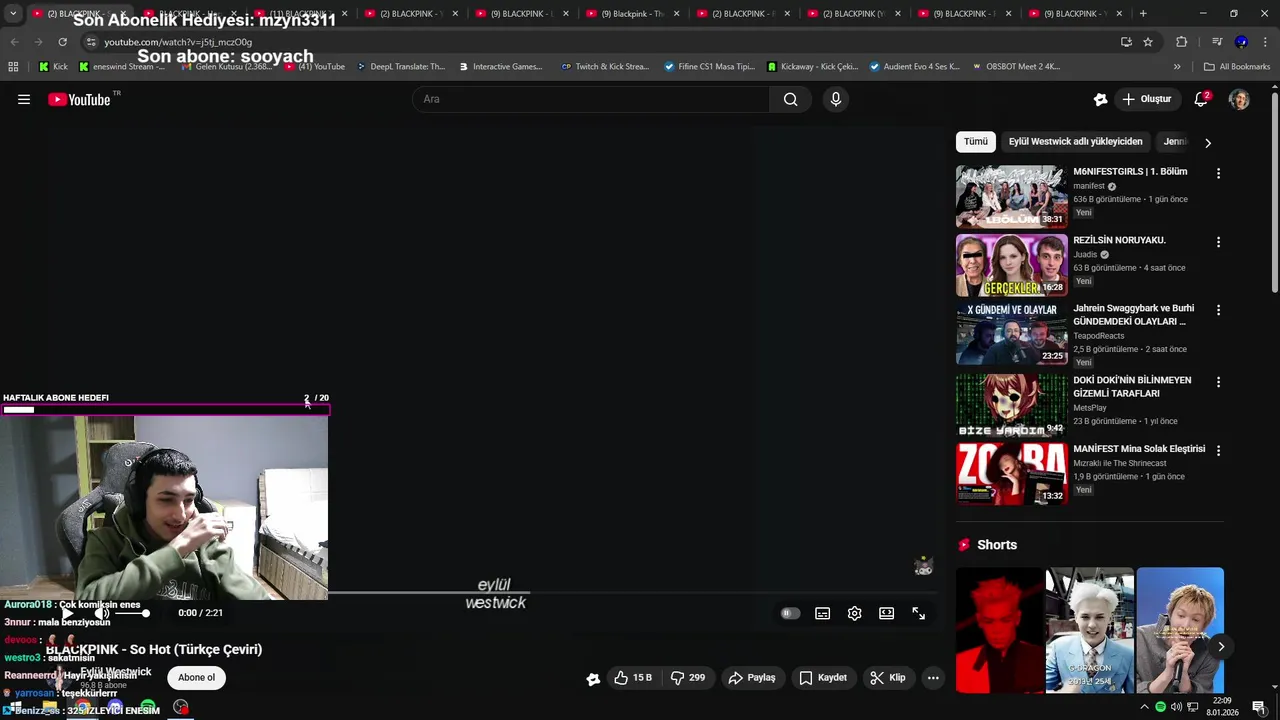This screenshot has height=720, width=1280.
Task: Switch to the (9) Blackpink - Th tab
Action: pyautogui.click(x=634, y=14)
